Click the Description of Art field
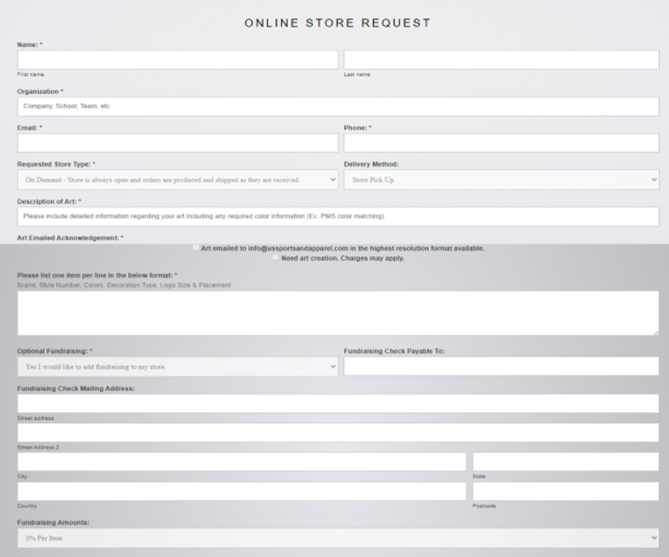This screenshot has height=557, width=669. click(338, 216)
